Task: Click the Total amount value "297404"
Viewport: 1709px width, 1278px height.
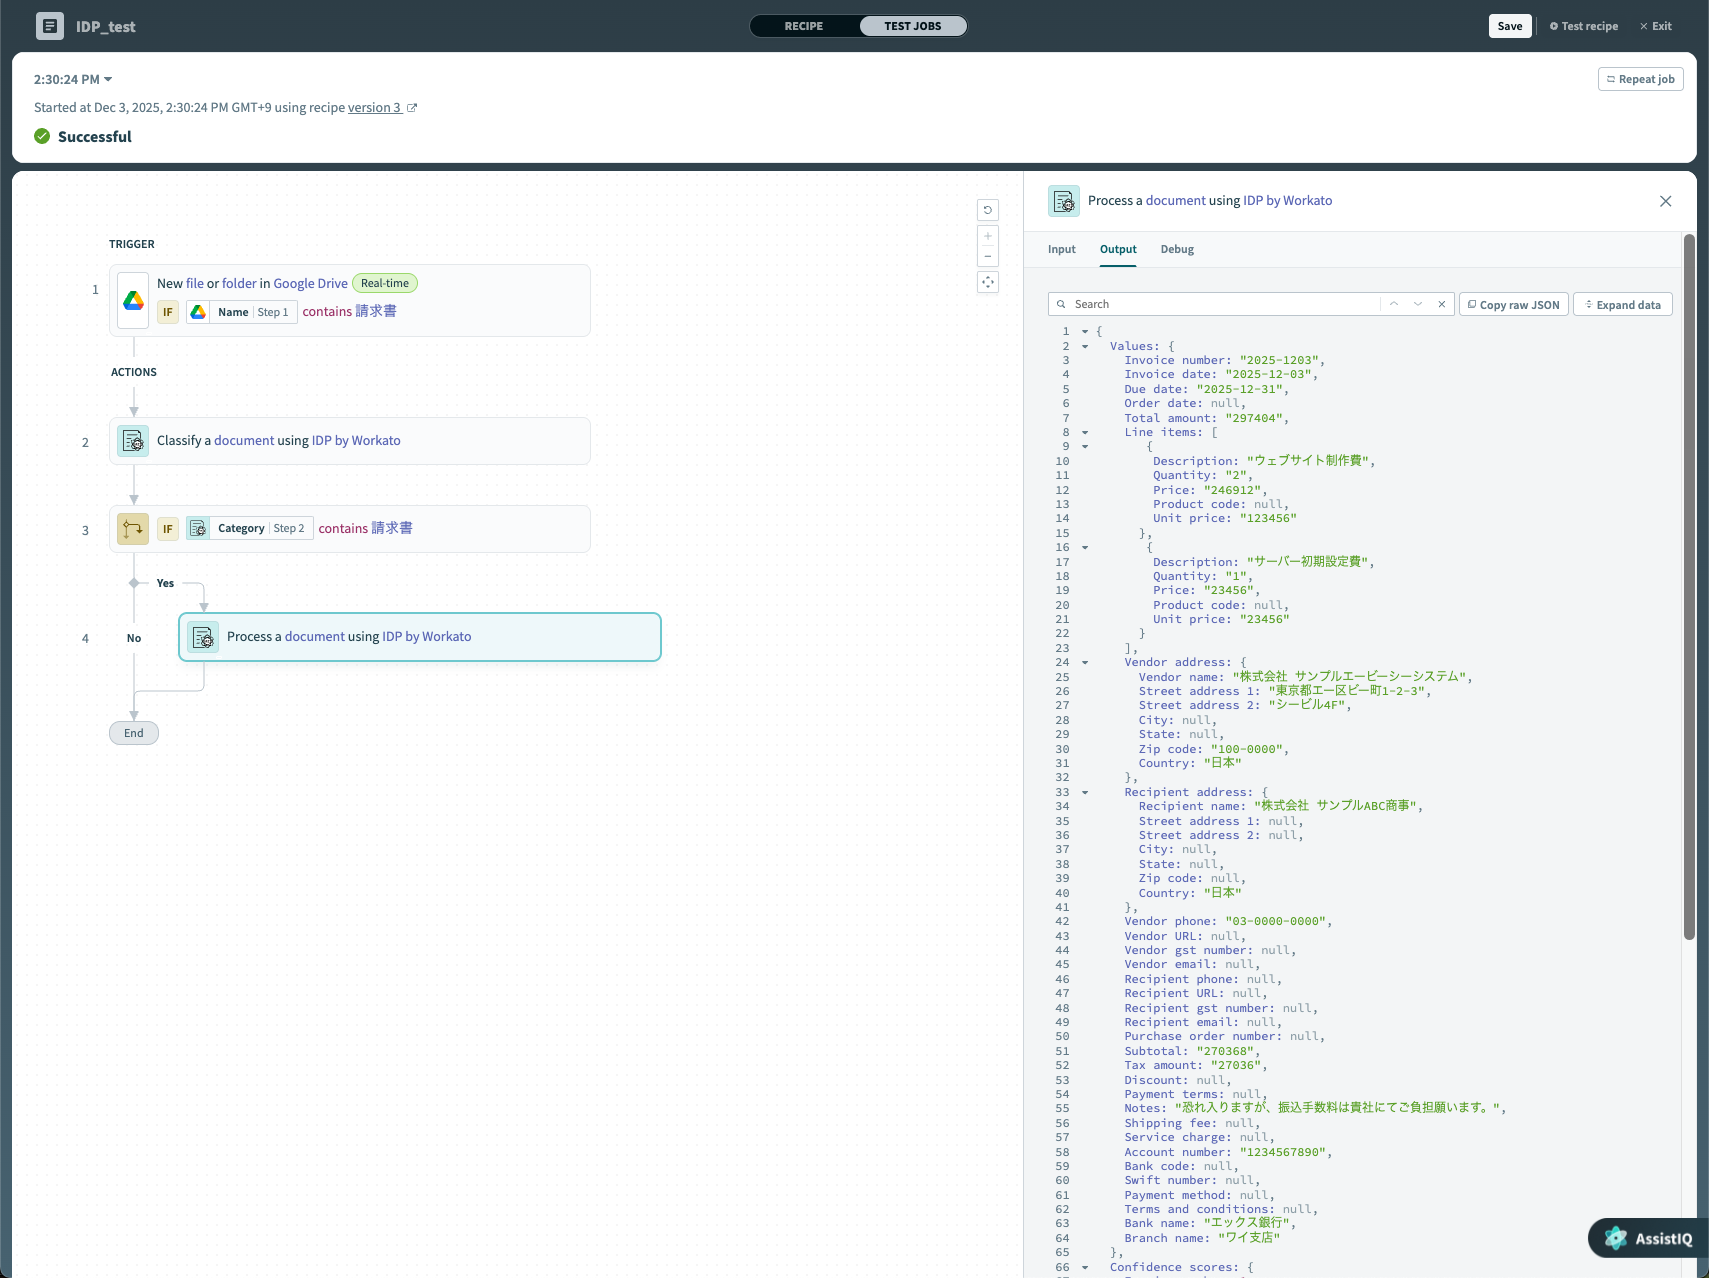Action: coord(1254,419)
